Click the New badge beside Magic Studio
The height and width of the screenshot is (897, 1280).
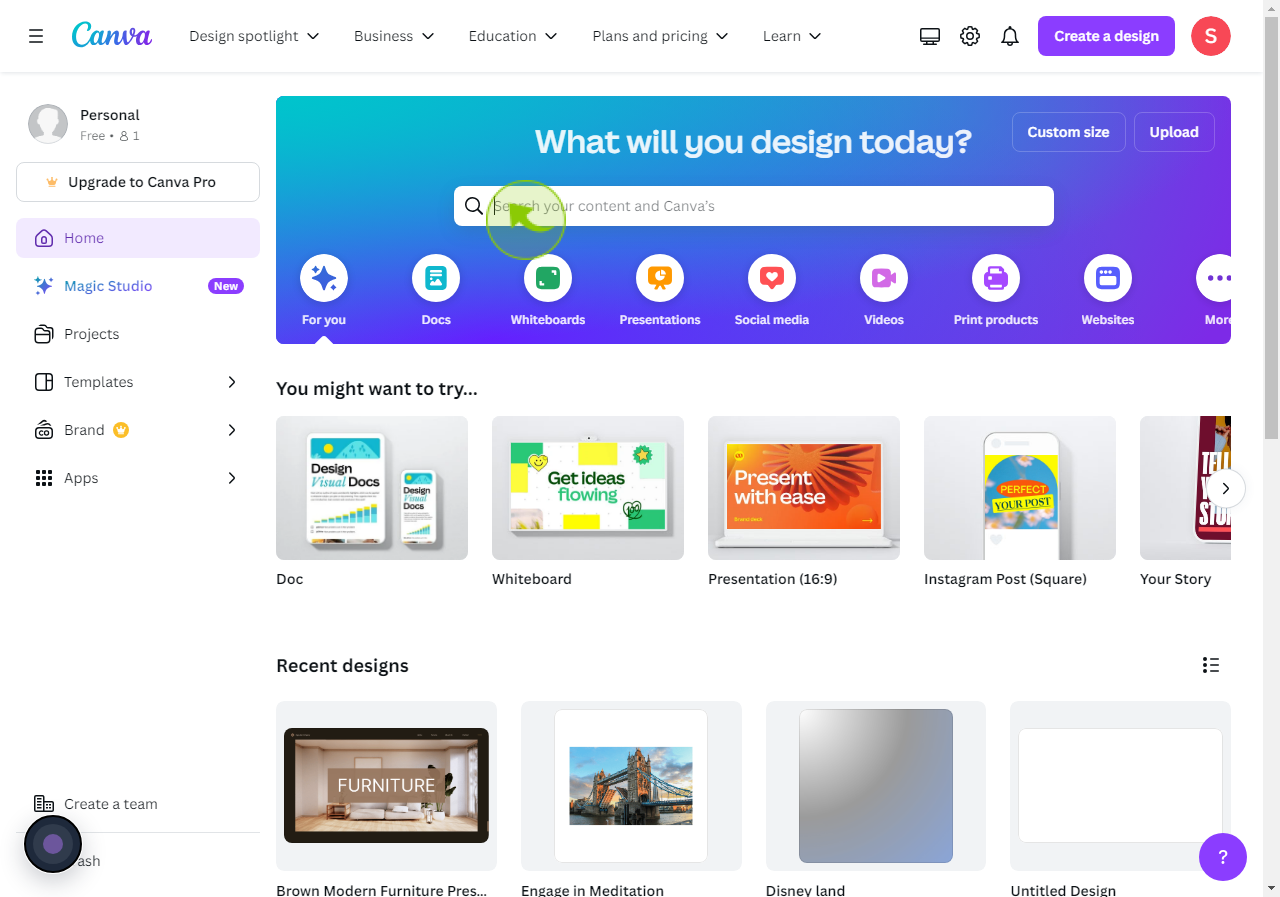226,286
